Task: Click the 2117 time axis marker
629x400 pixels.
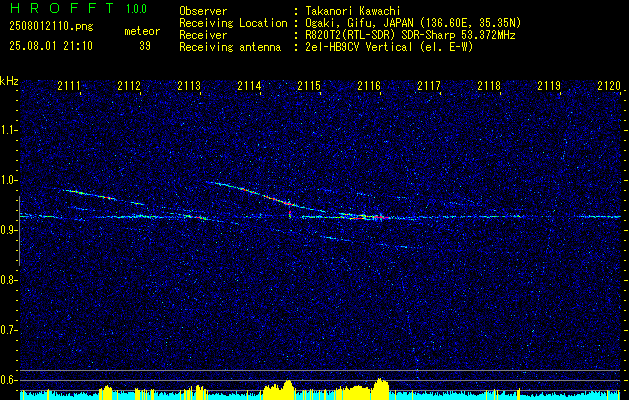Action: pos(429,86)
